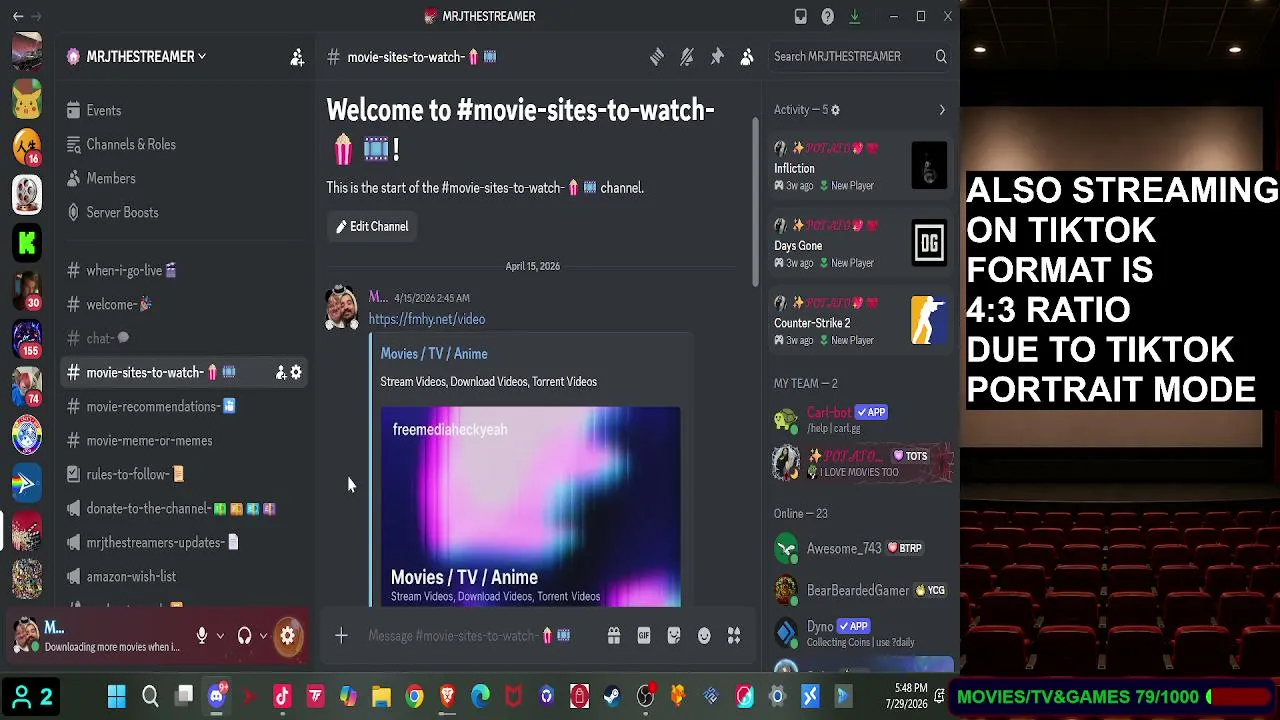Open movie-meme-or-memes channel

pyautogui.click(x=185, y=441)
